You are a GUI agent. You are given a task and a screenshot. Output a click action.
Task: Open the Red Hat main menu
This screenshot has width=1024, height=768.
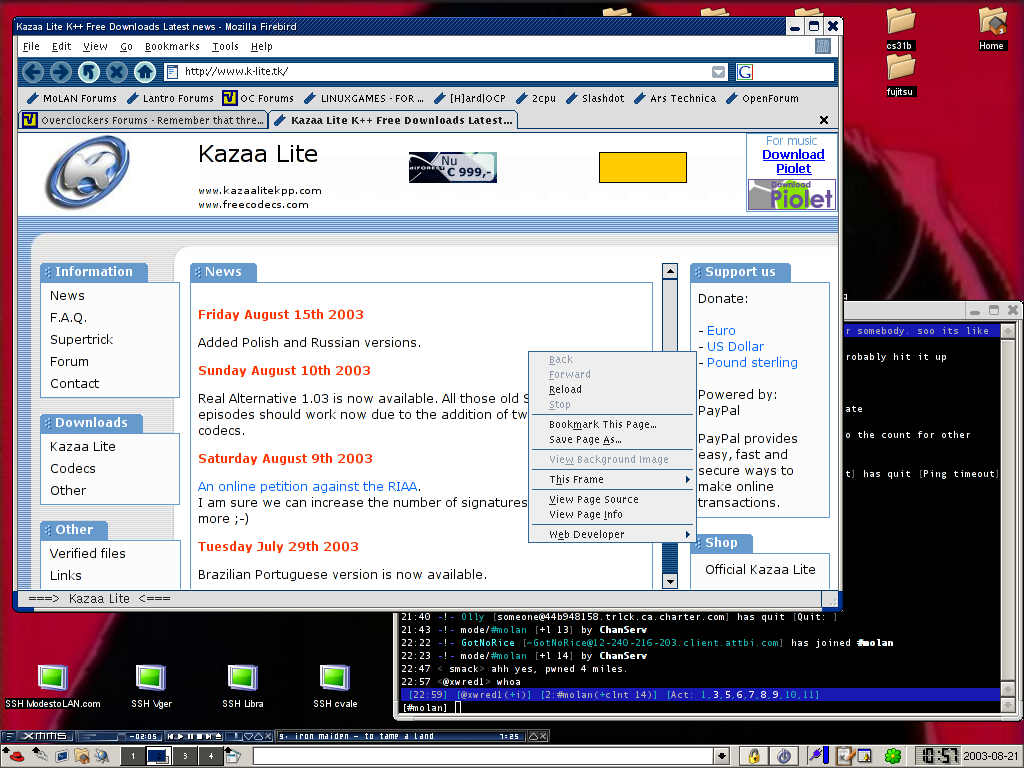(14, 756)
